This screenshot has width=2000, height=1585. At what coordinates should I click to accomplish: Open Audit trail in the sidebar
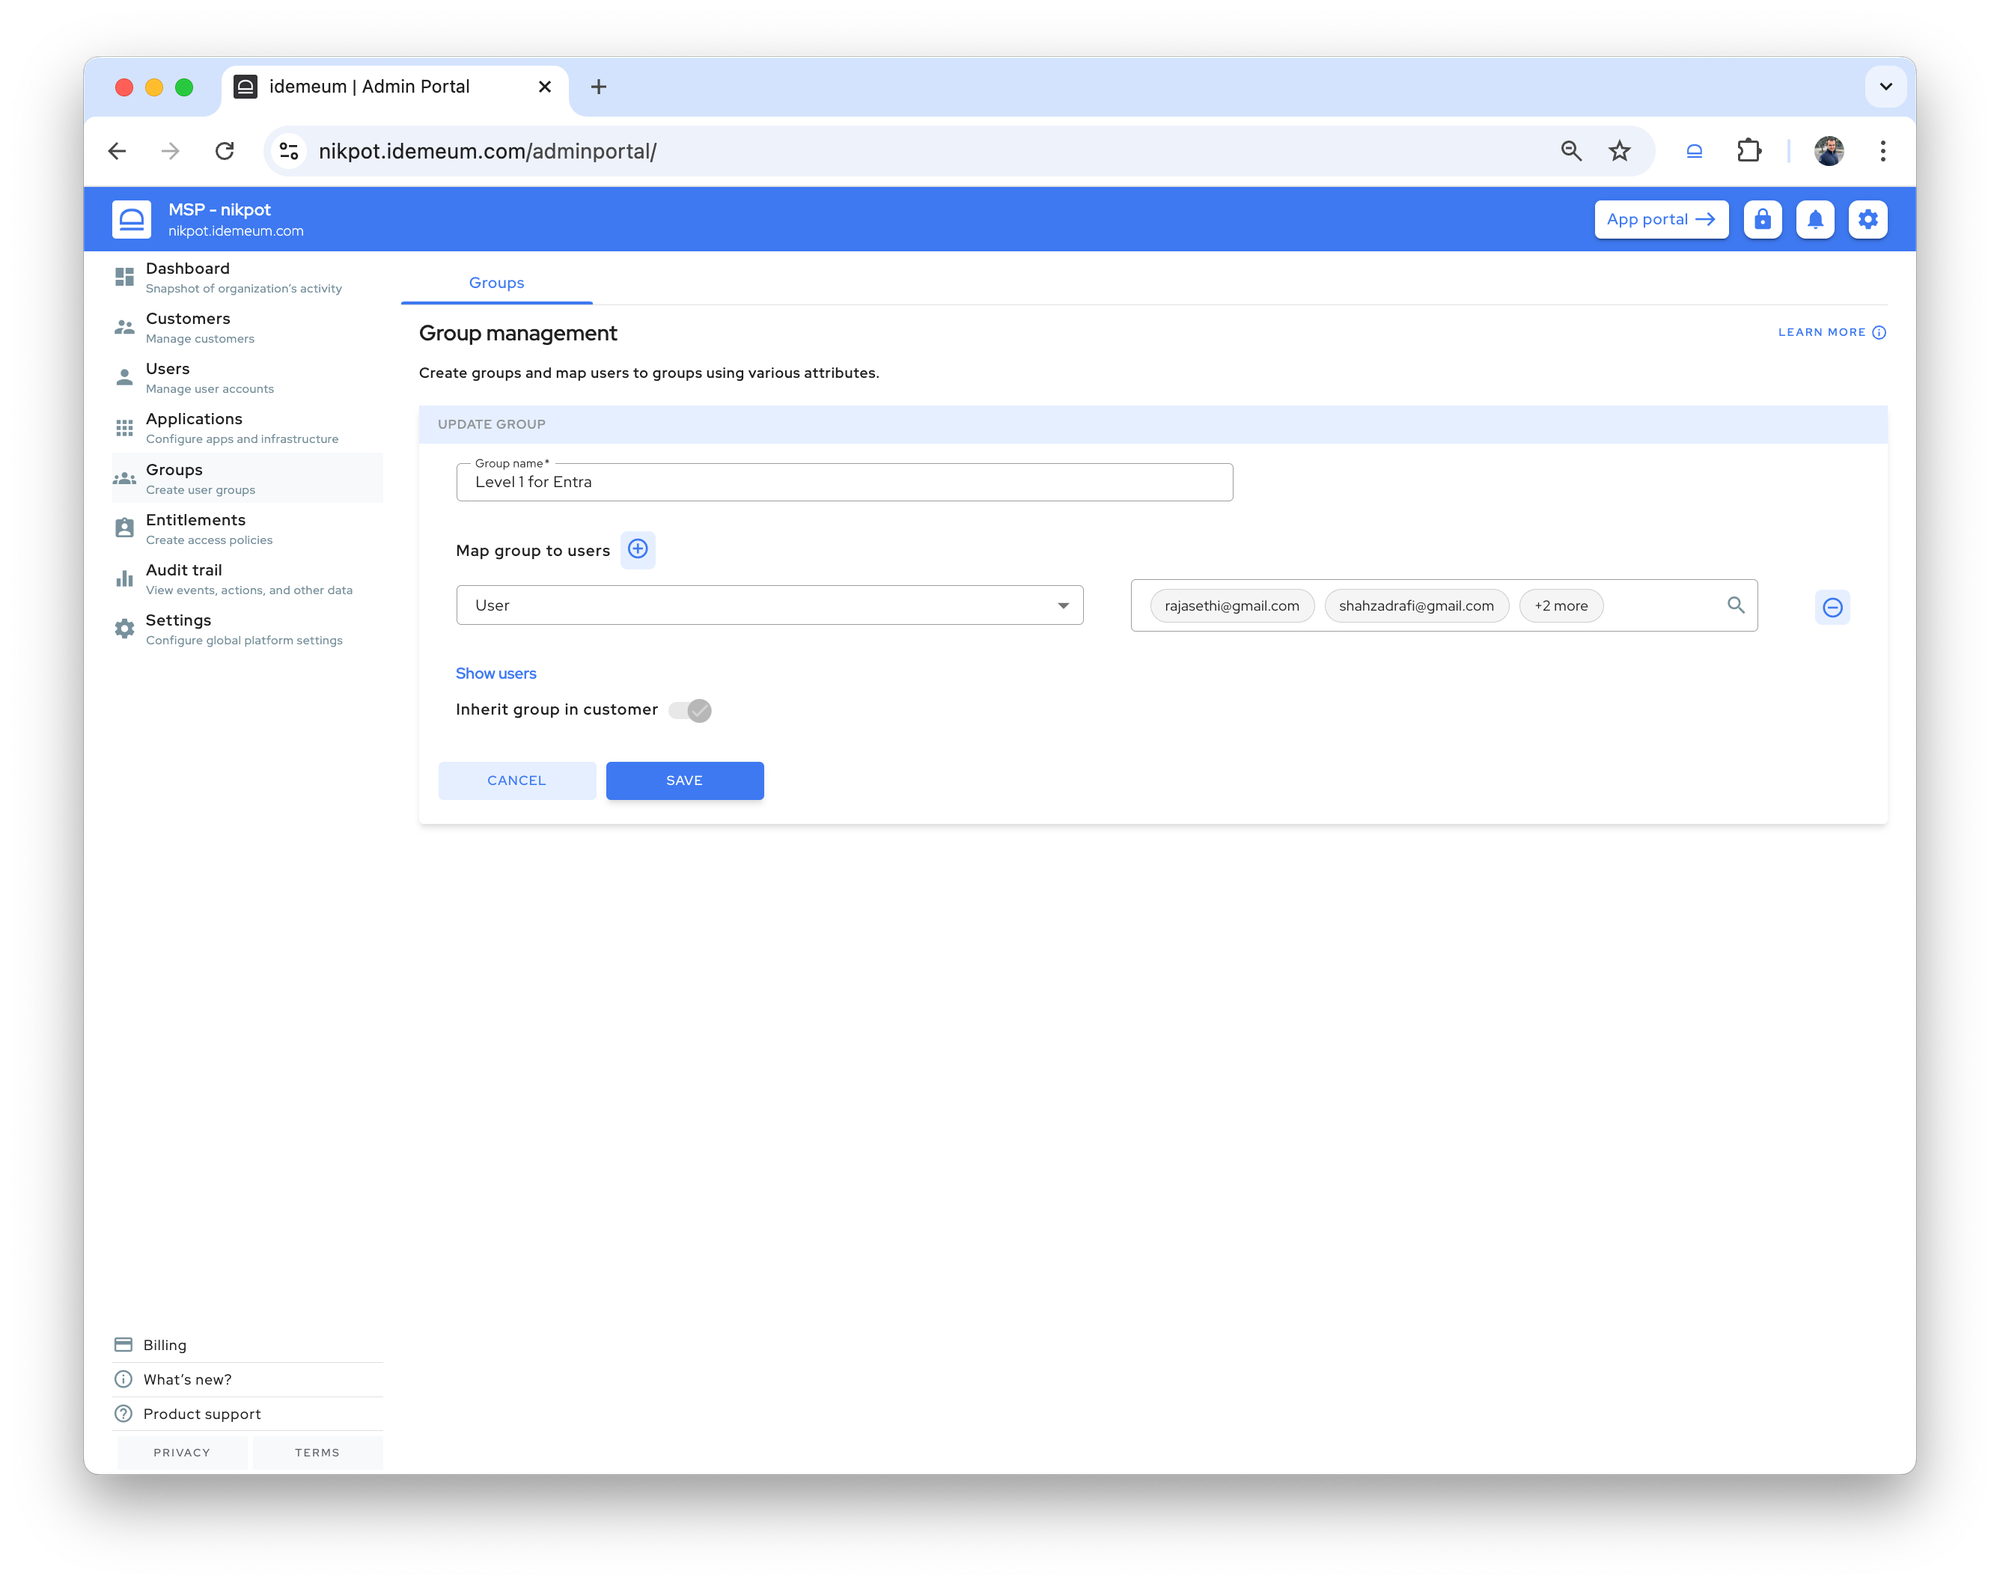[x=247, y=578]
